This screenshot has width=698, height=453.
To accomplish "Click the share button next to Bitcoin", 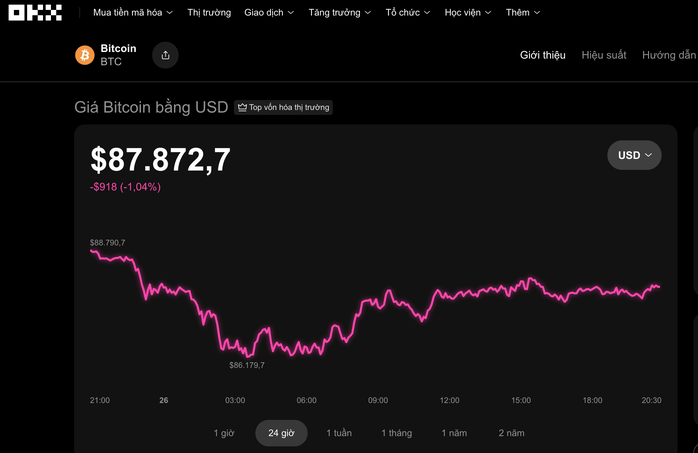I will [x=165, y=55].
